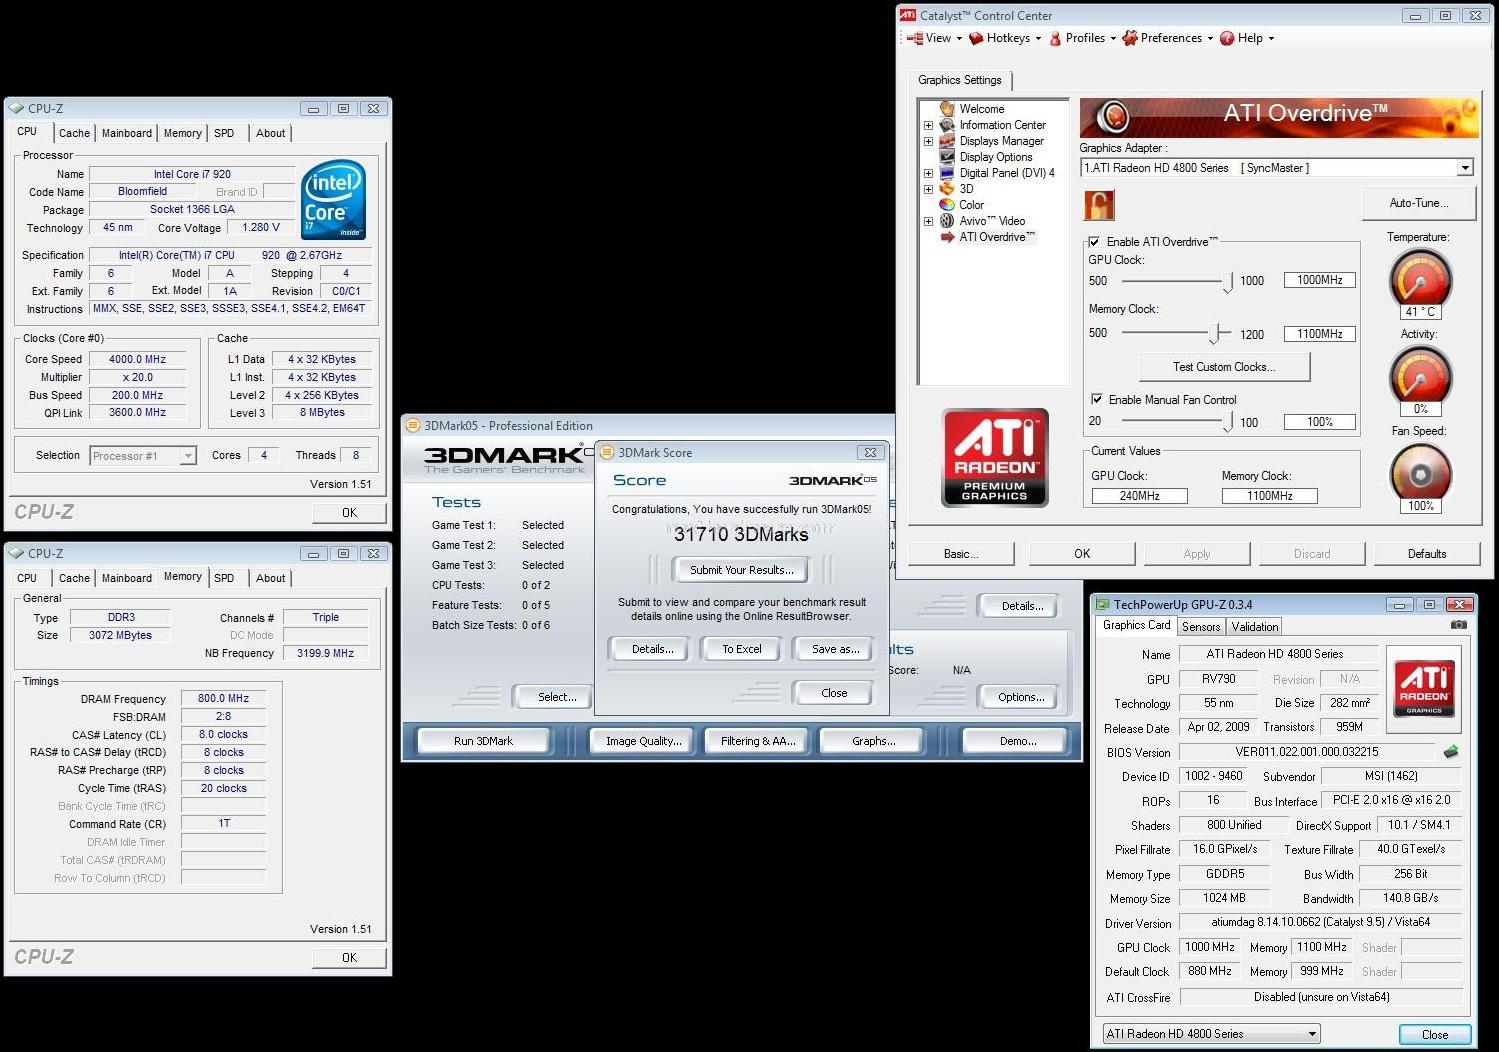
Task: Expand the Displays Manager tree node
Action: click(x=928, y=141)
